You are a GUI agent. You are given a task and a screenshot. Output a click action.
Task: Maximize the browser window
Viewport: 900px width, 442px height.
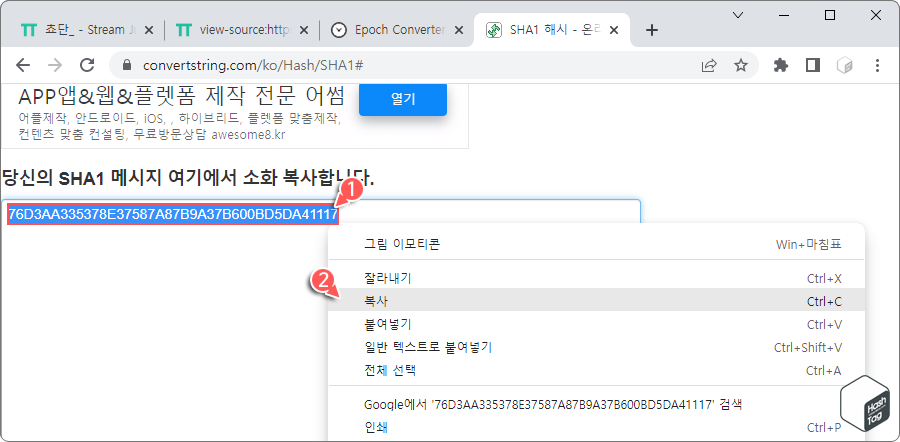pos(829,15)
